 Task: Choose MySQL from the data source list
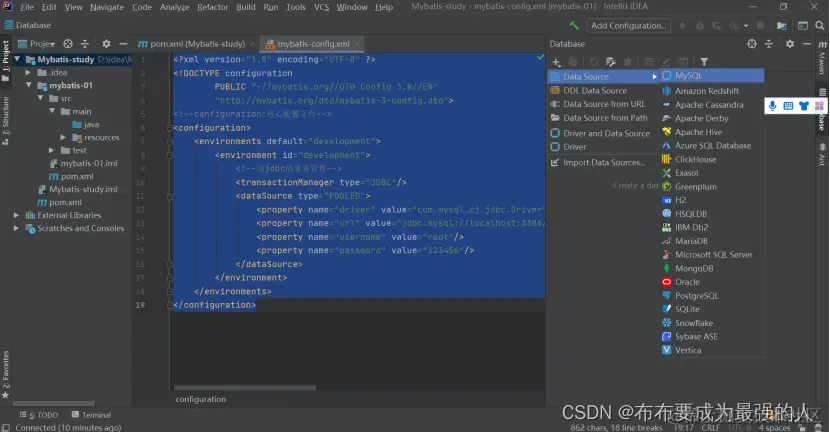[x=712, y=76]
